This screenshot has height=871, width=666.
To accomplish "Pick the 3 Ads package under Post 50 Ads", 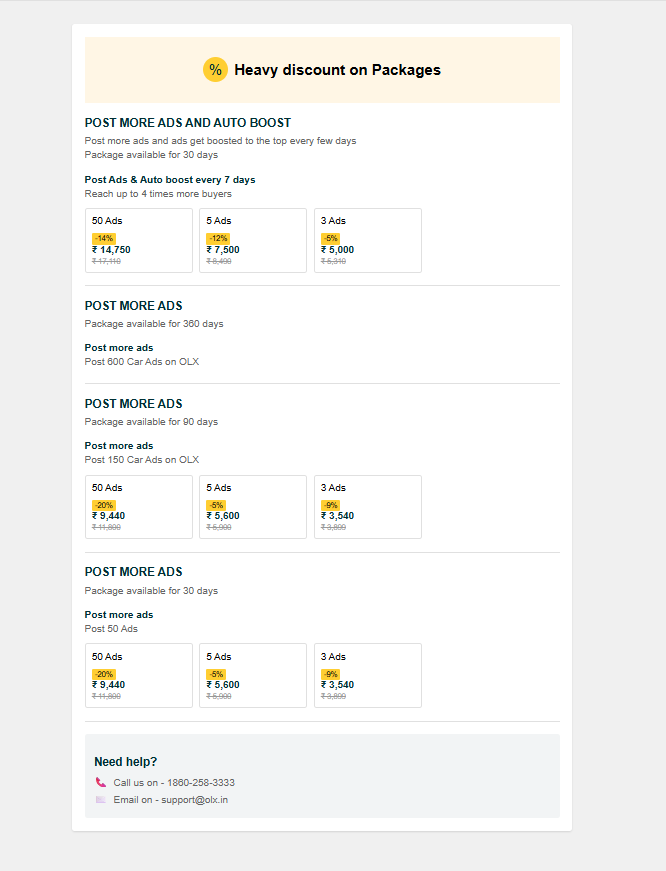I will (367, 675).
